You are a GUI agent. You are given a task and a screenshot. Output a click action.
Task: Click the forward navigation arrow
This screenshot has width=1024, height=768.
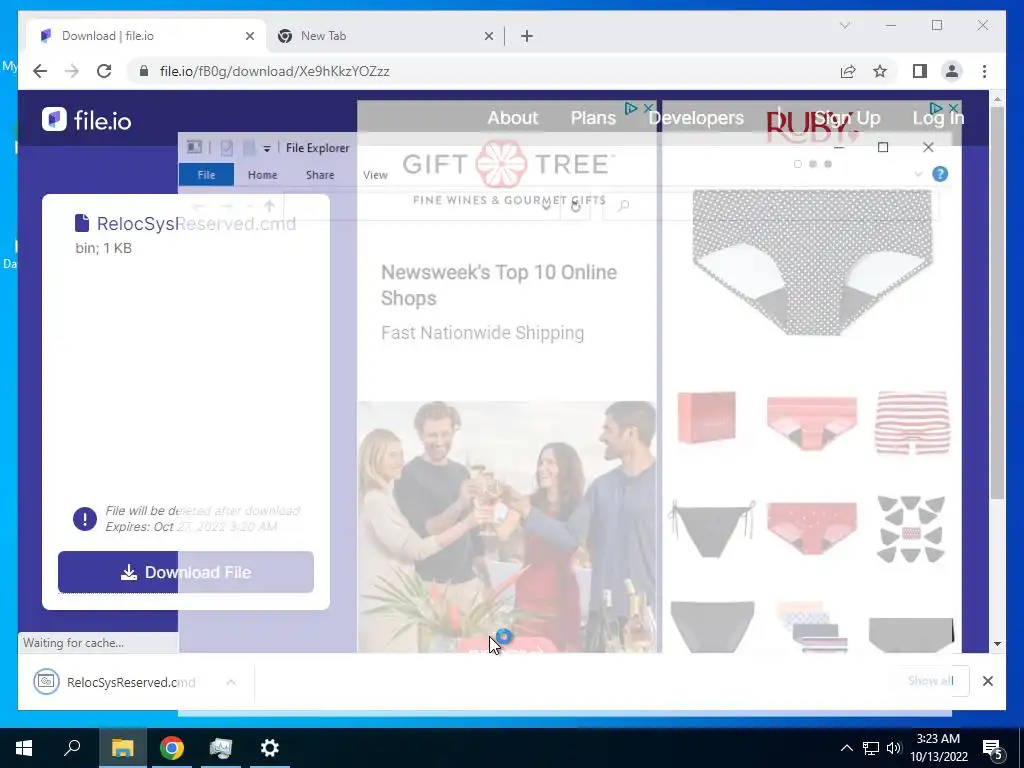[72, 71]
